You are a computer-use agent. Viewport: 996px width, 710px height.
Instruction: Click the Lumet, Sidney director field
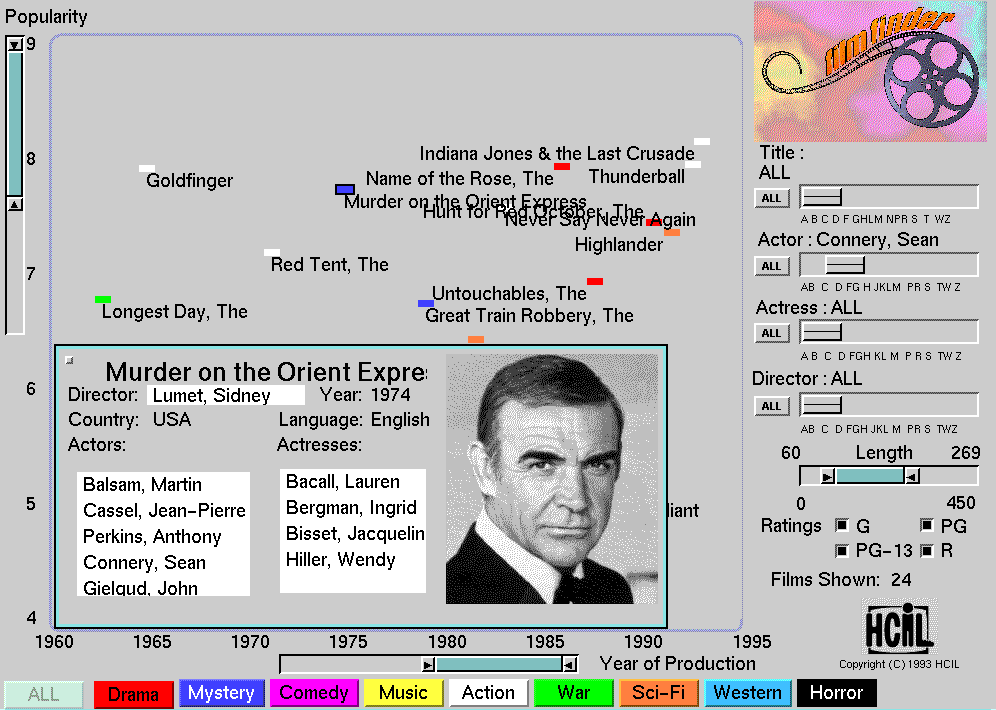[x=225, y=395]
